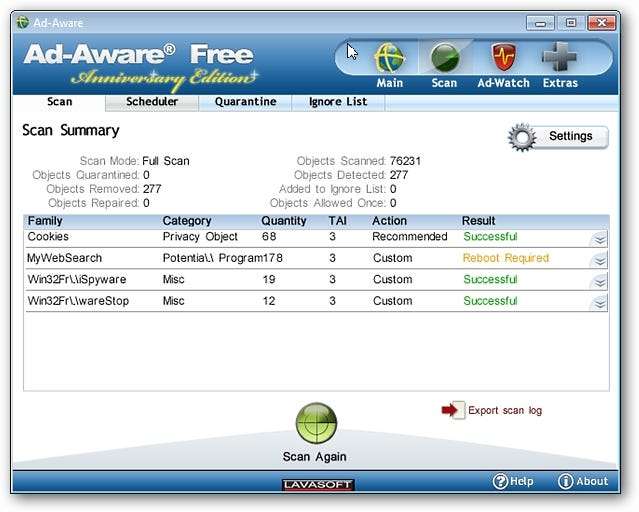The height and width of the screenshot is (512, 639).
Task: Close the Ad-Aware window
Action: click(x=602, y=23)
